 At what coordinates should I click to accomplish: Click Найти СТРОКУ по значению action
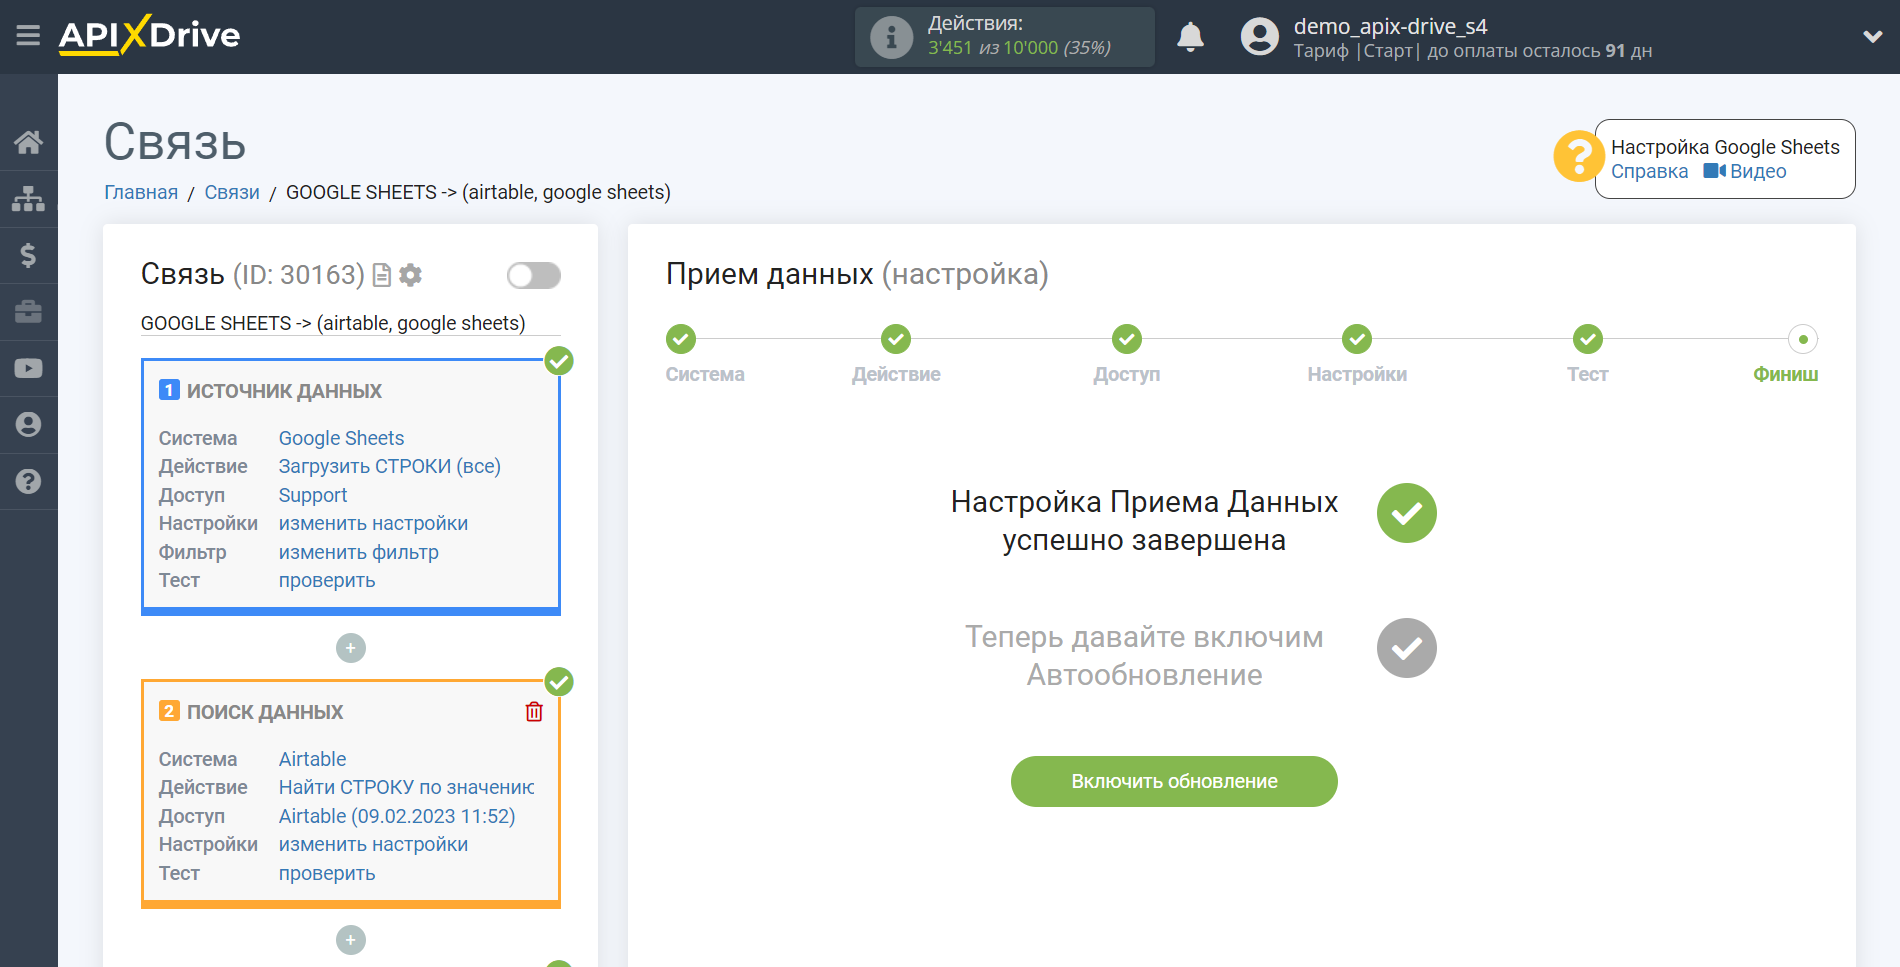click(406, 787)
